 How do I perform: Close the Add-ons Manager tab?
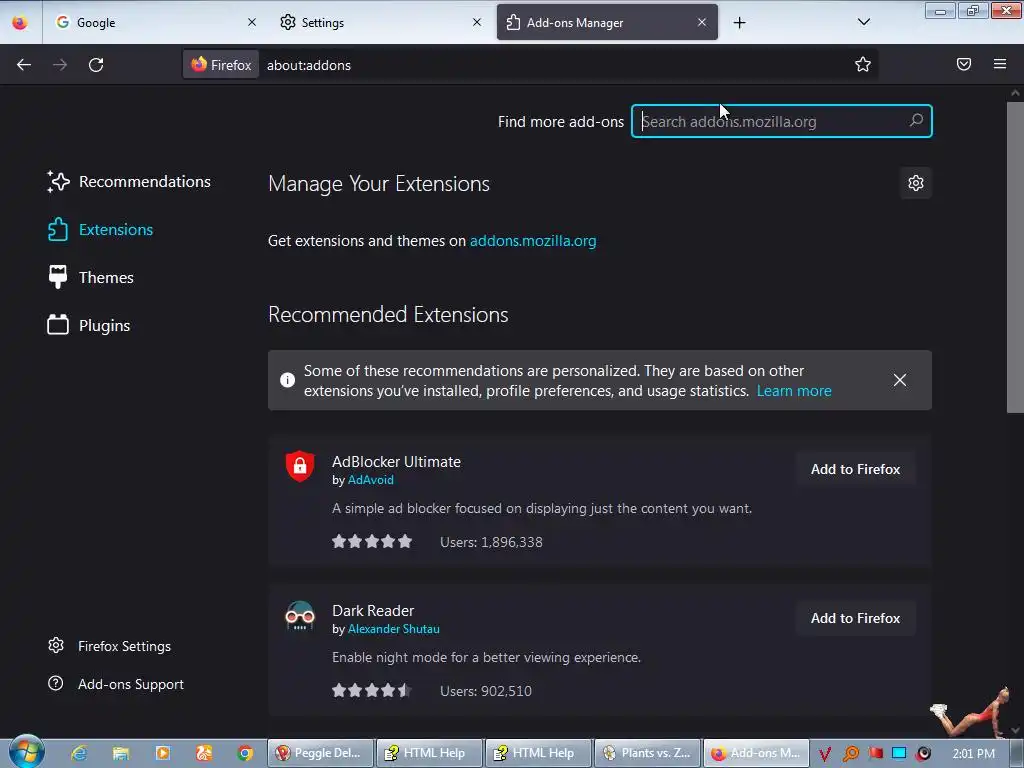pyautogui.click(x=701, y=22)
